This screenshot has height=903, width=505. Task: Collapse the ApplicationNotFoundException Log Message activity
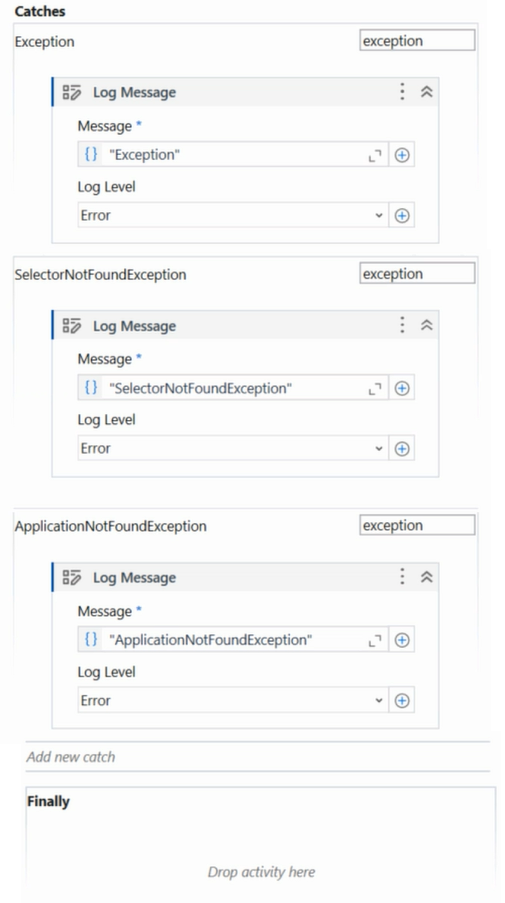(x=427, y=577)
